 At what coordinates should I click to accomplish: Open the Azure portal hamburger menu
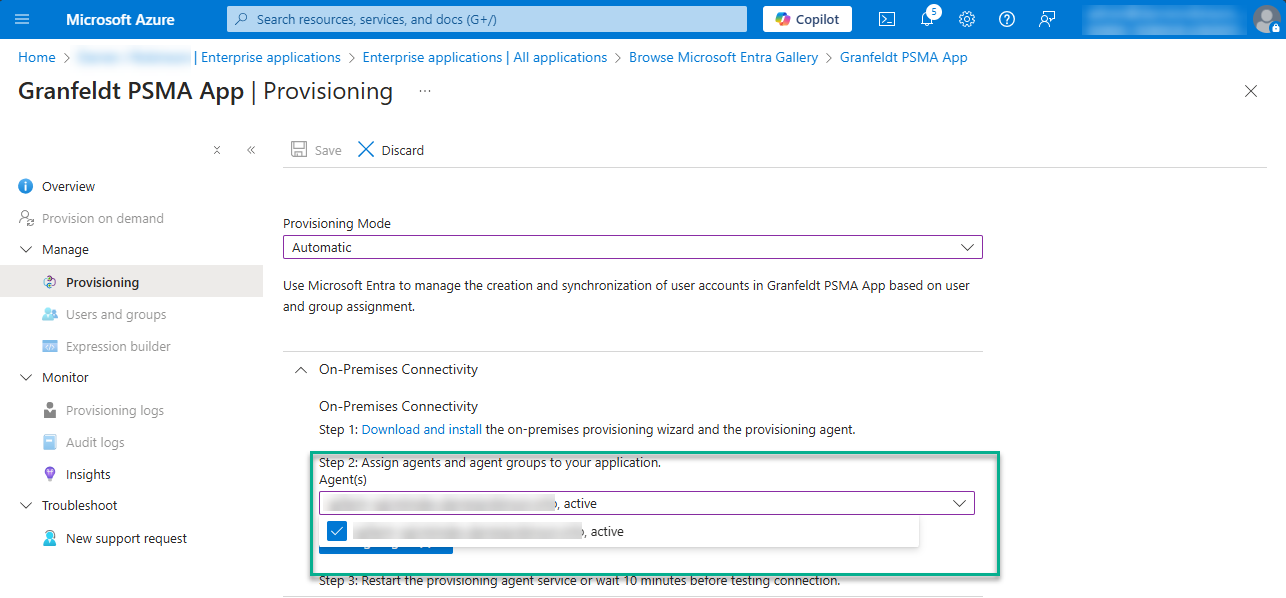click(x=22, y=19)
